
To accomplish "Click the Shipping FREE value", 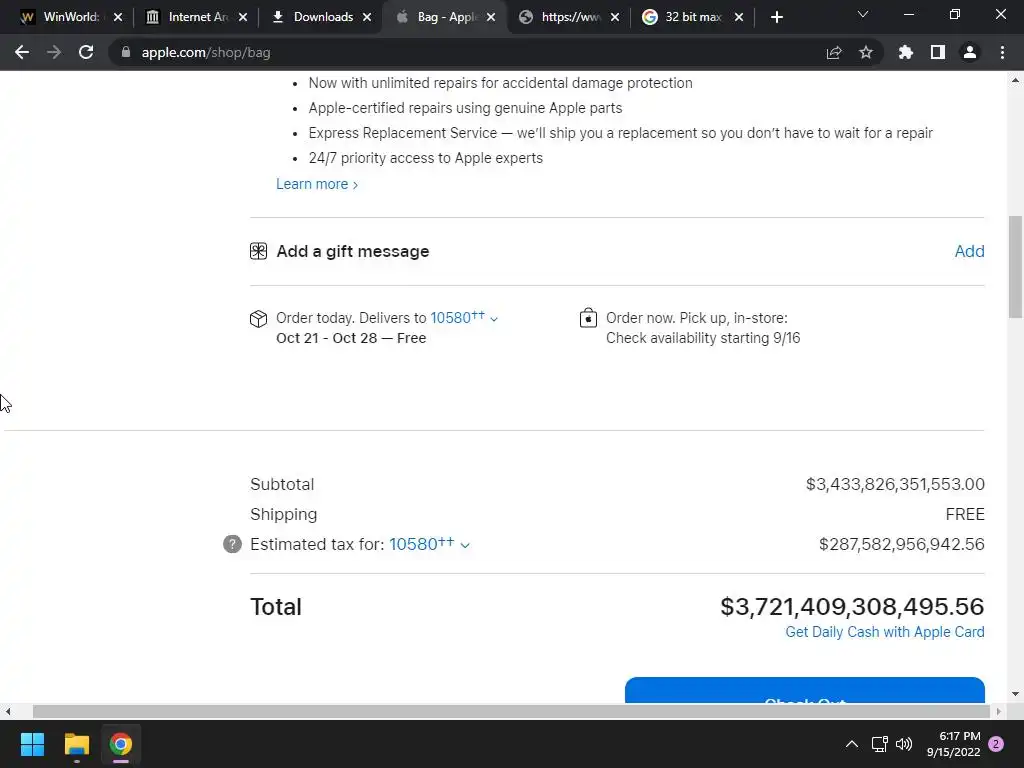I will [965, 515].
